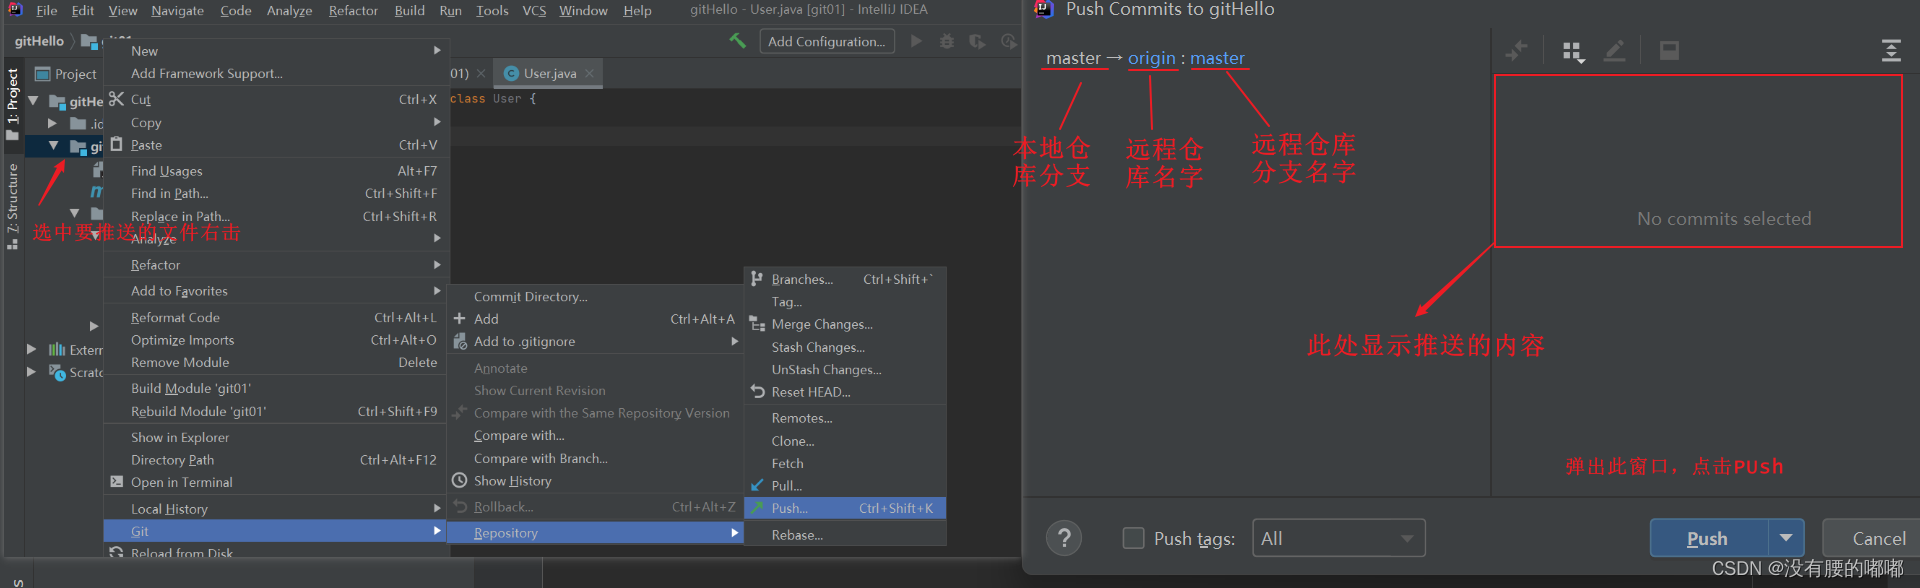1920x588 pixels.
Task: Open the 1: Project tool window stripe
Action: tap(12, 104)
